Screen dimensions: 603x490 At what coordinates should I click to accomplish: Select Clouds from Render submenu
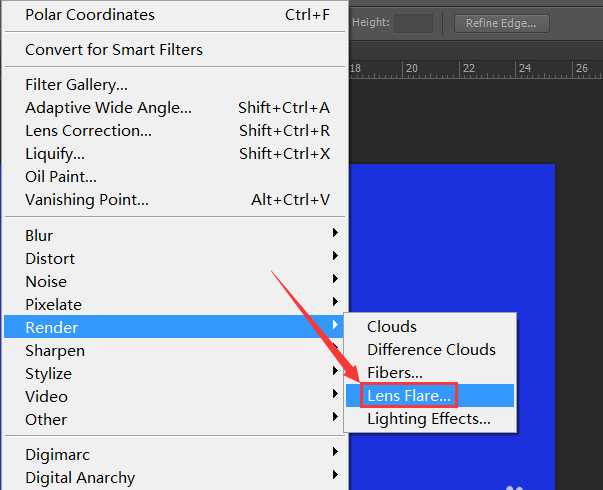[392, 327]
